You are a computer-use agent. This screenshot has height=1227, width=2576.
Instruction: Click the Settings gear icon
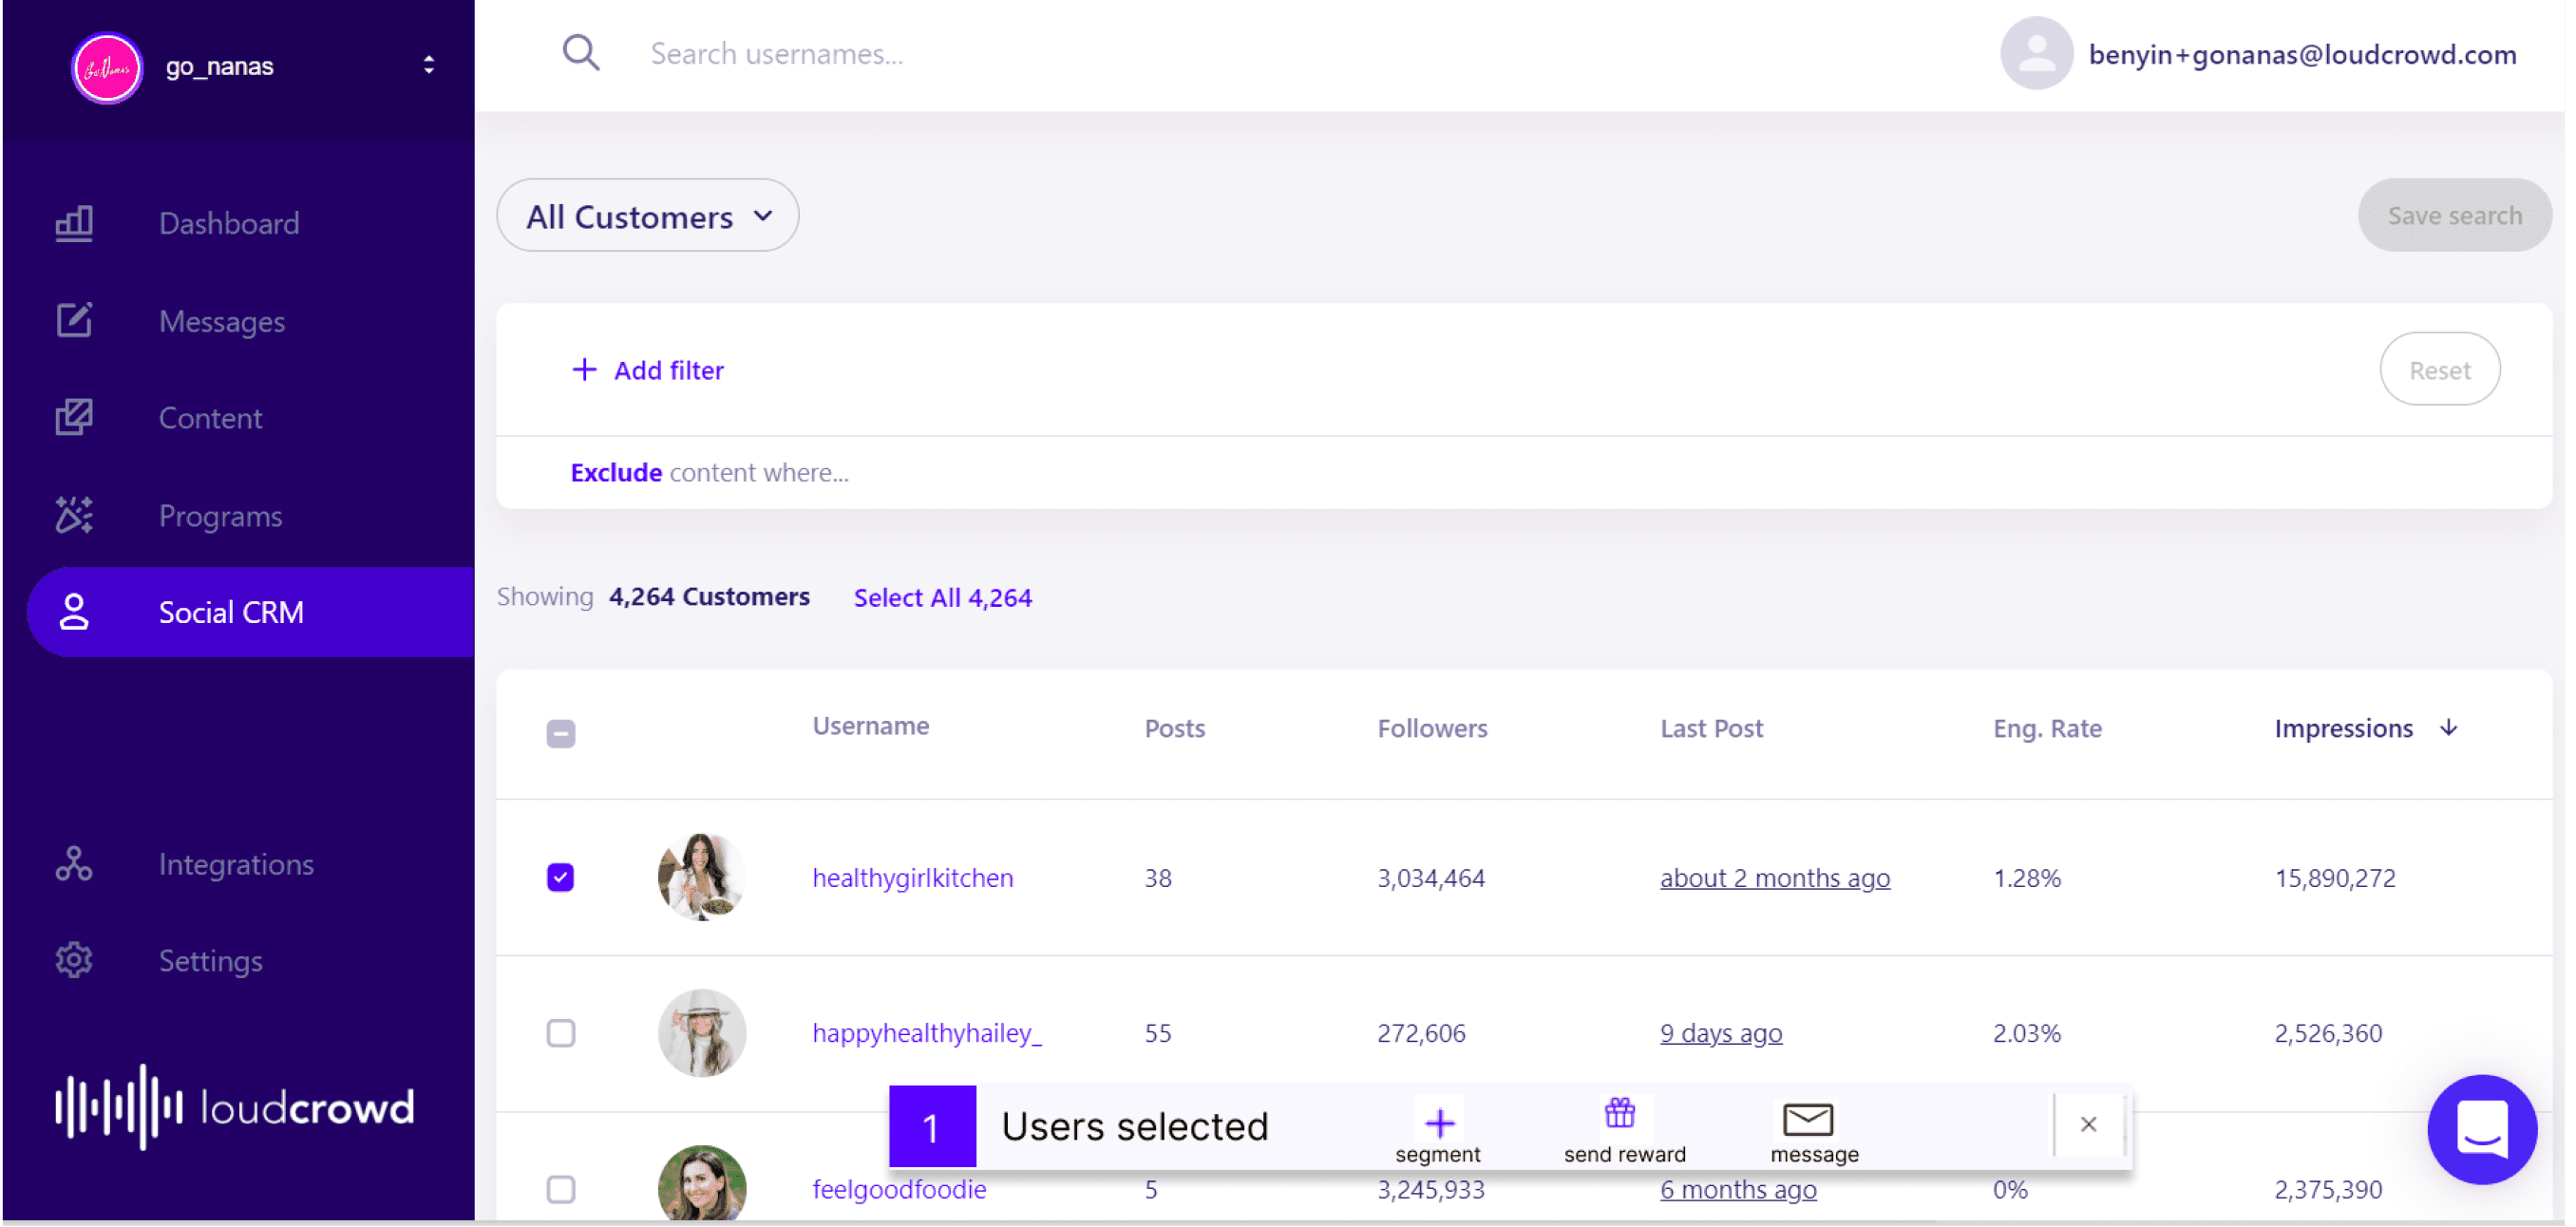(74, 960)
